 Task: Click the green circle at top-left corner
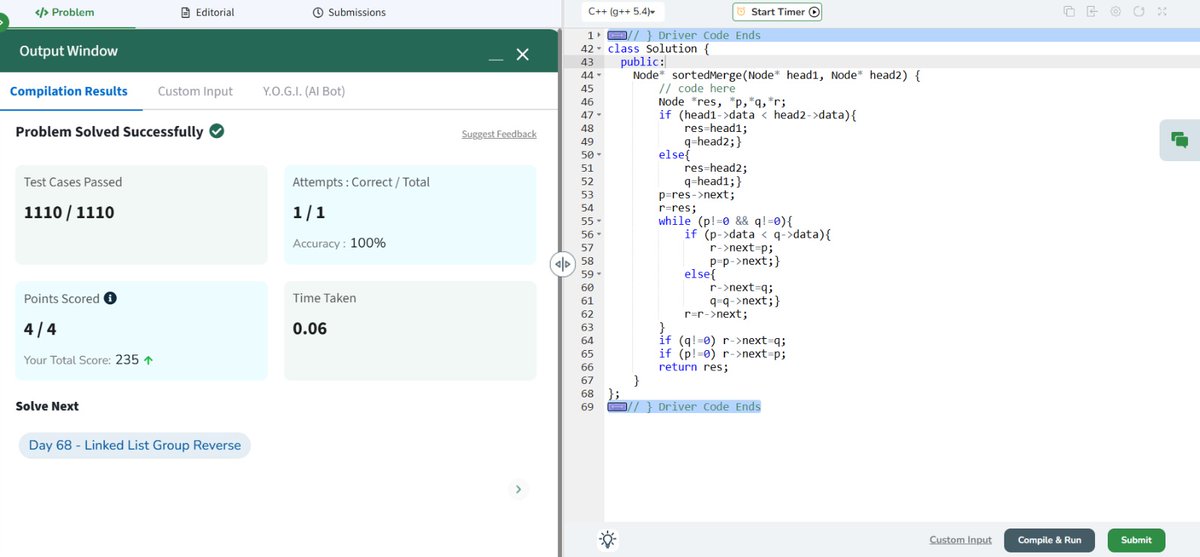(2, 22)
